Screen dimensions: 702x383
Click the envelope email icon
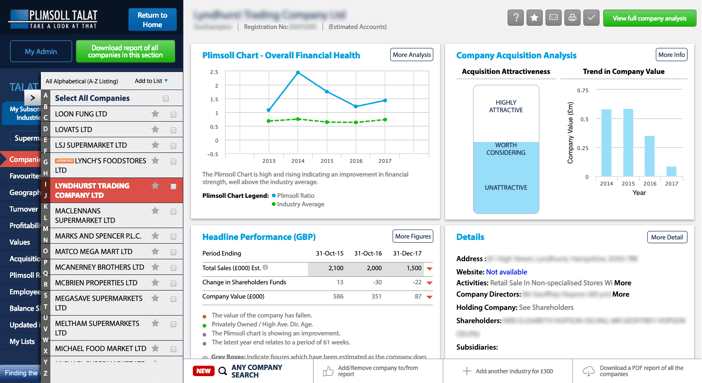[x=553, y=18]
